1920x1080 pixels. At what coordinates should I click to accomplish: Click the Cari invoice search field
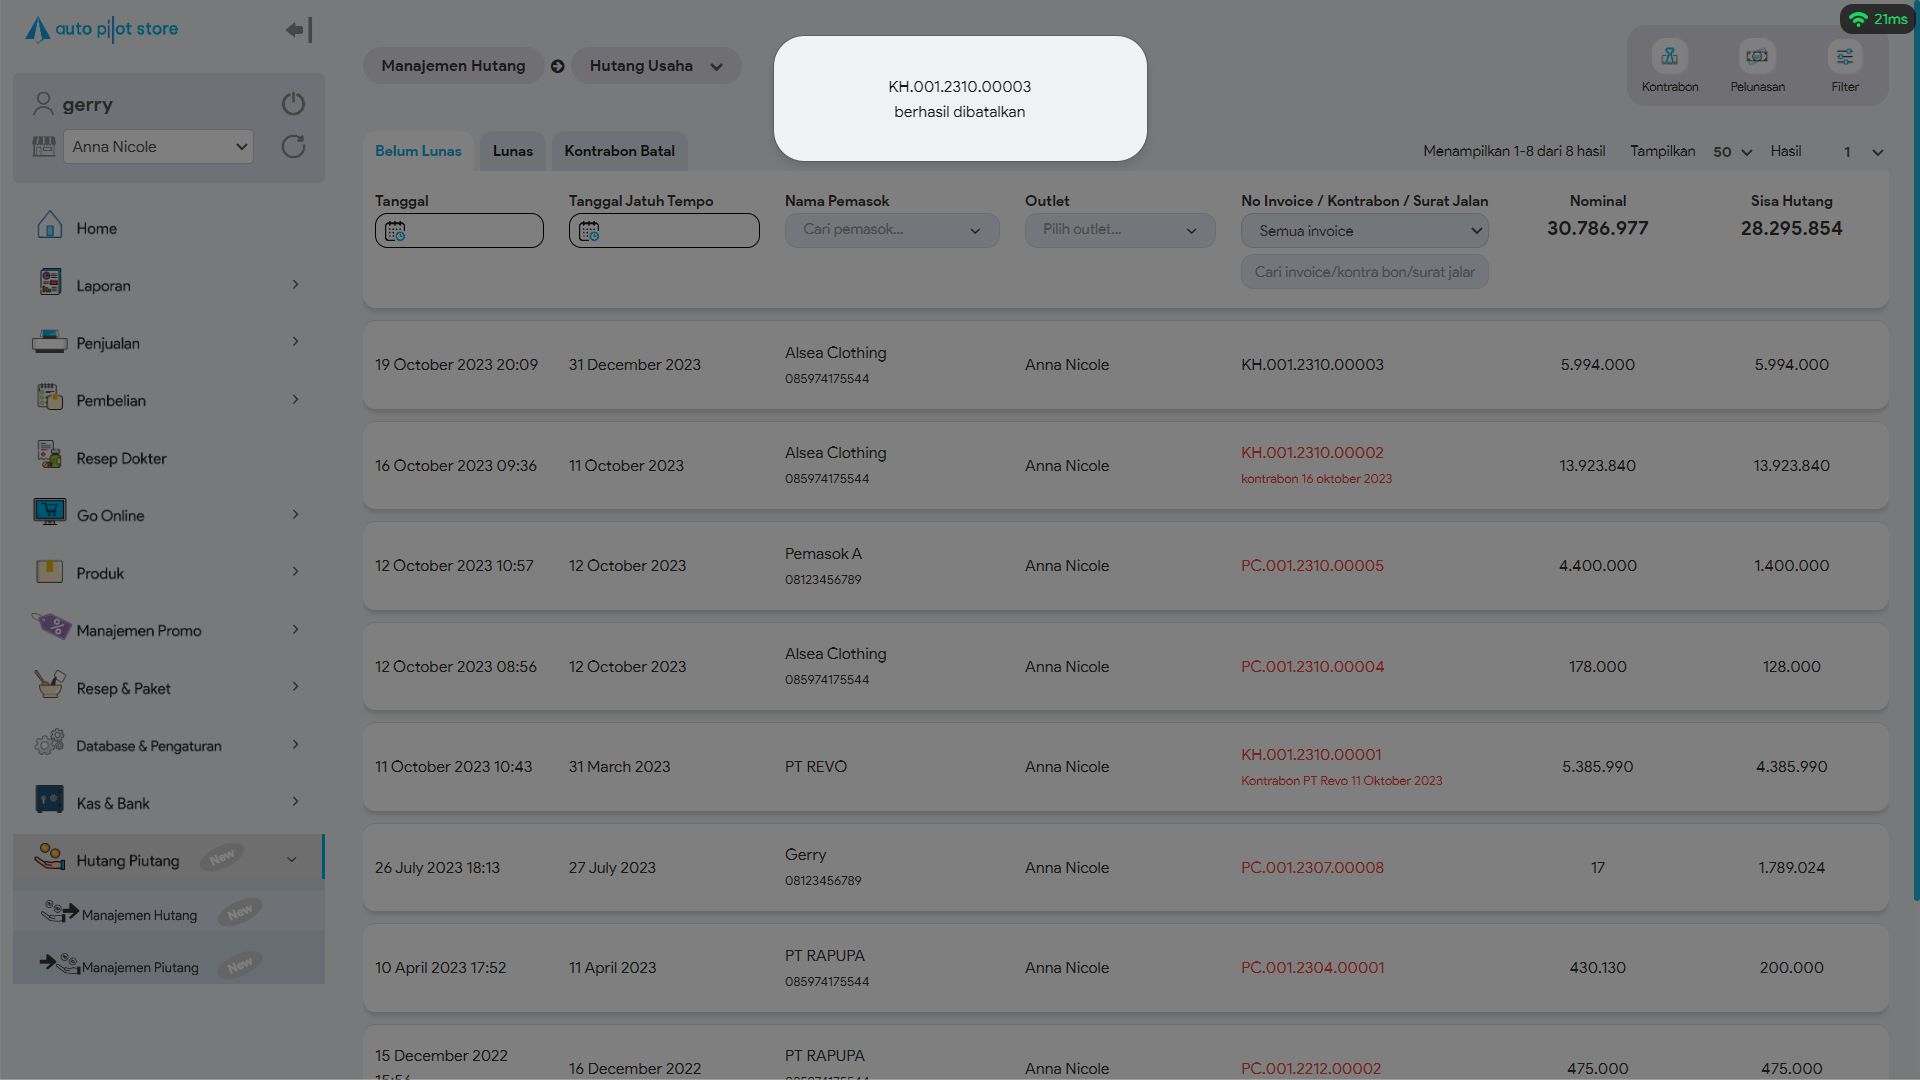click(1364, 272)
